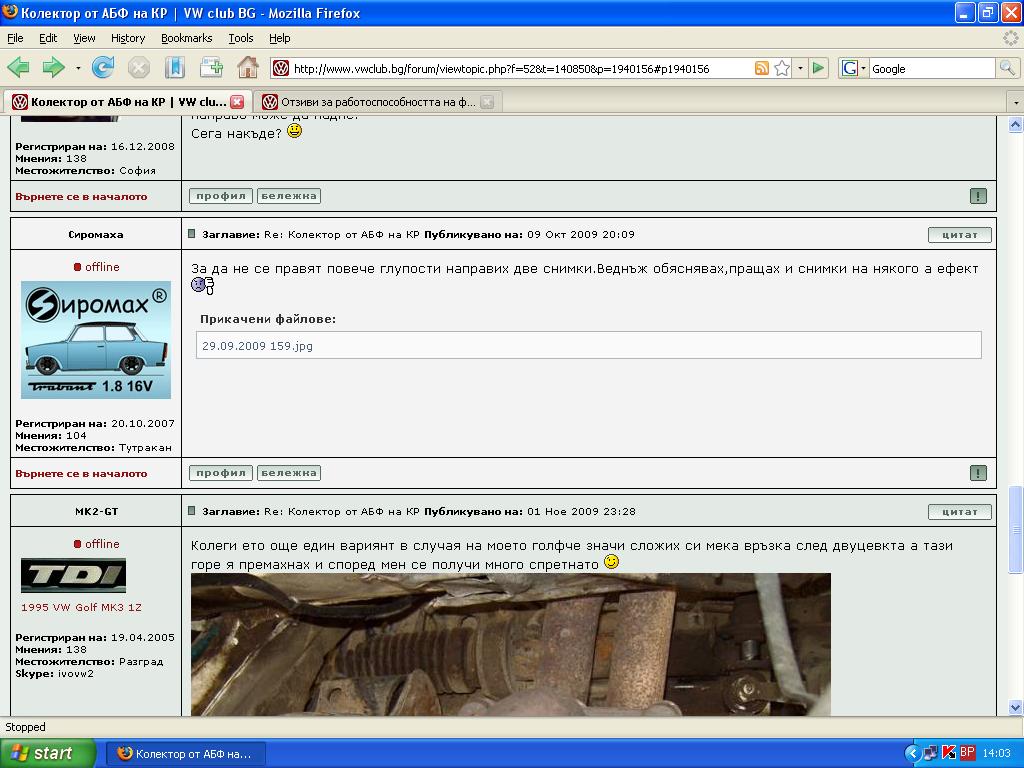1024x768 pixels.
Task: Click the green Back arrow button
Action: (x=18, y=68)
